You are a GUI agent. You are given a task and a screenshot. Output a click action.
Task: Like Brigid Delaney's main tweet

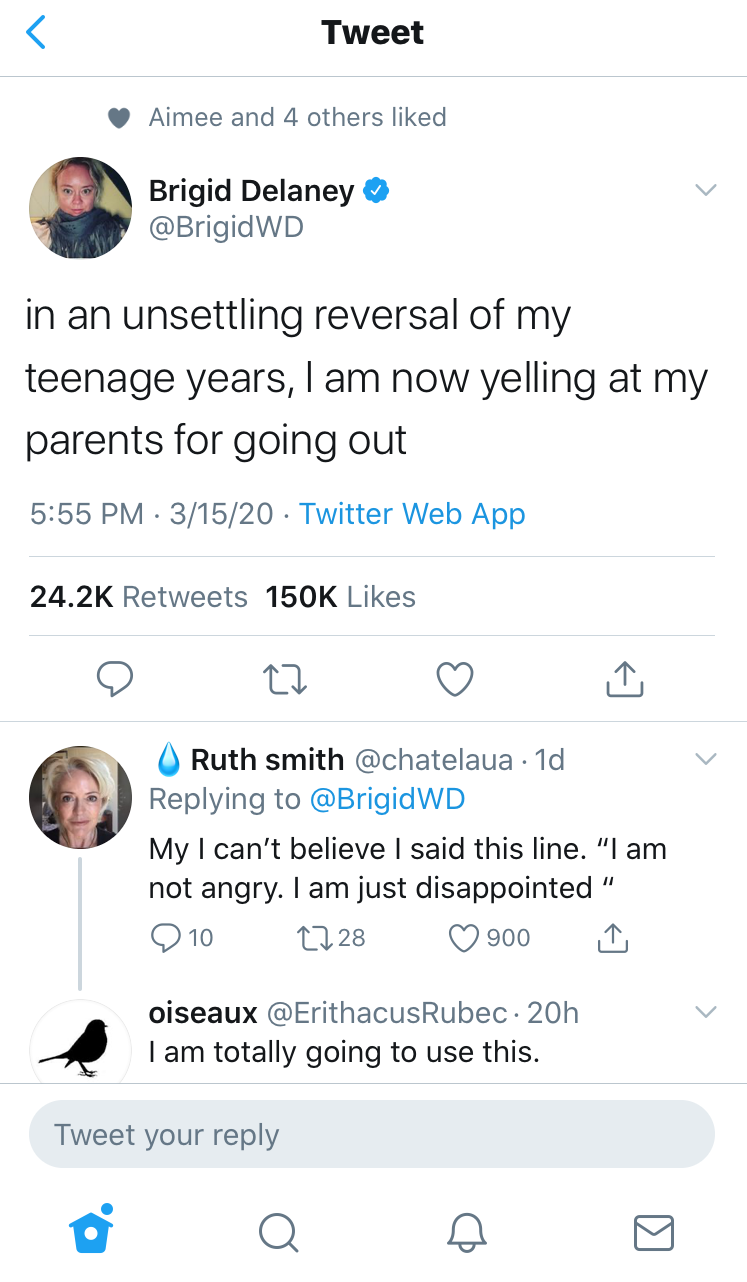click(455, 678)
